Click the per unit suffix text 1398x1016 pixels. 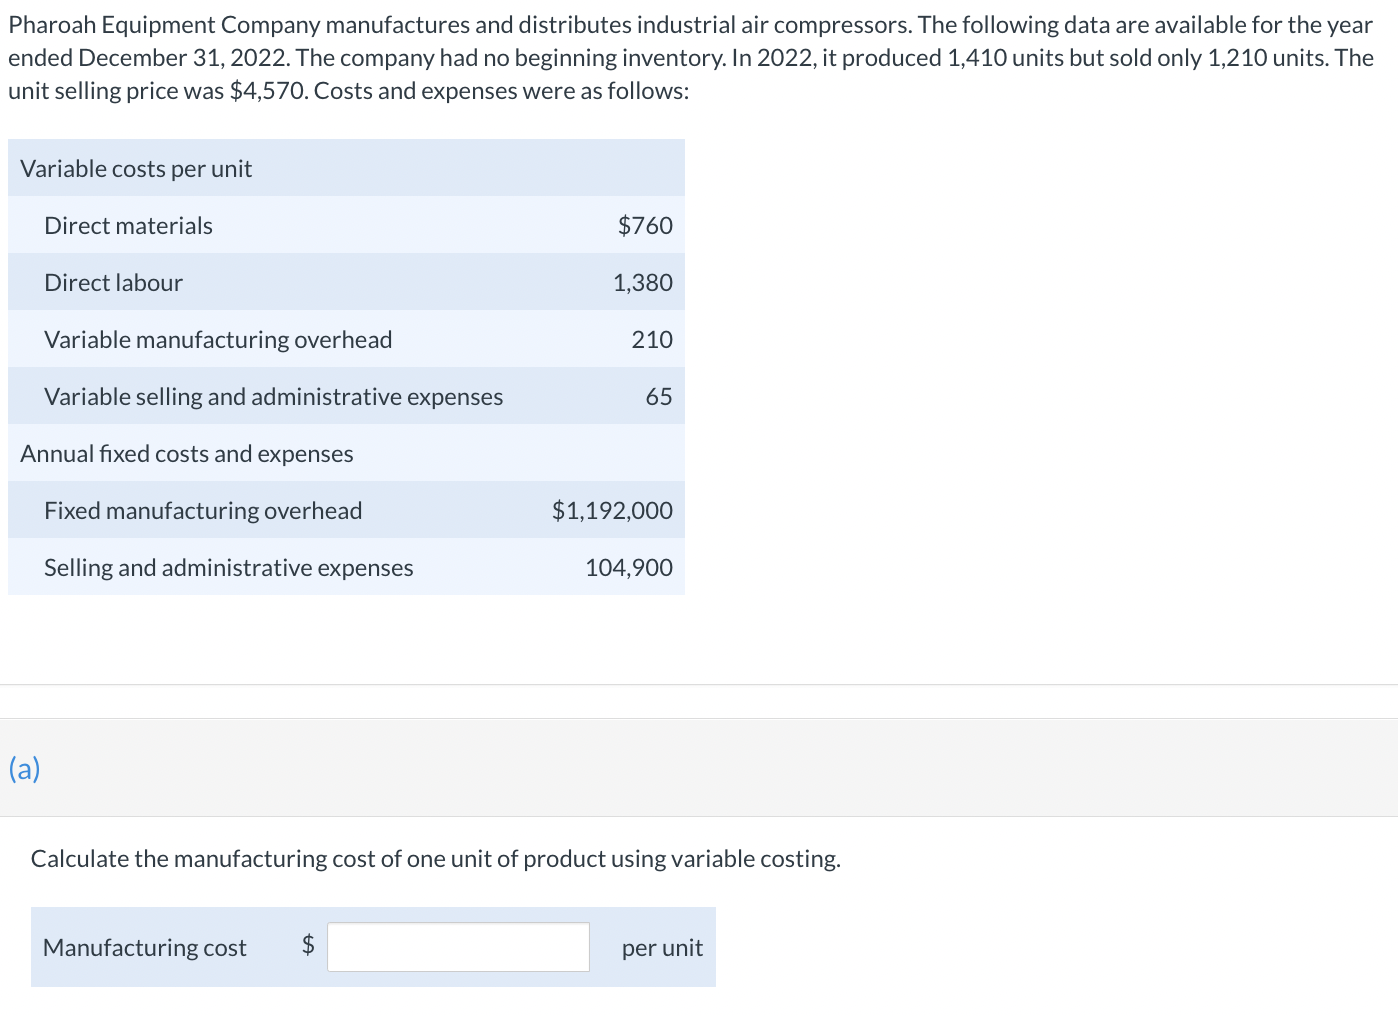tap(662, 948)
